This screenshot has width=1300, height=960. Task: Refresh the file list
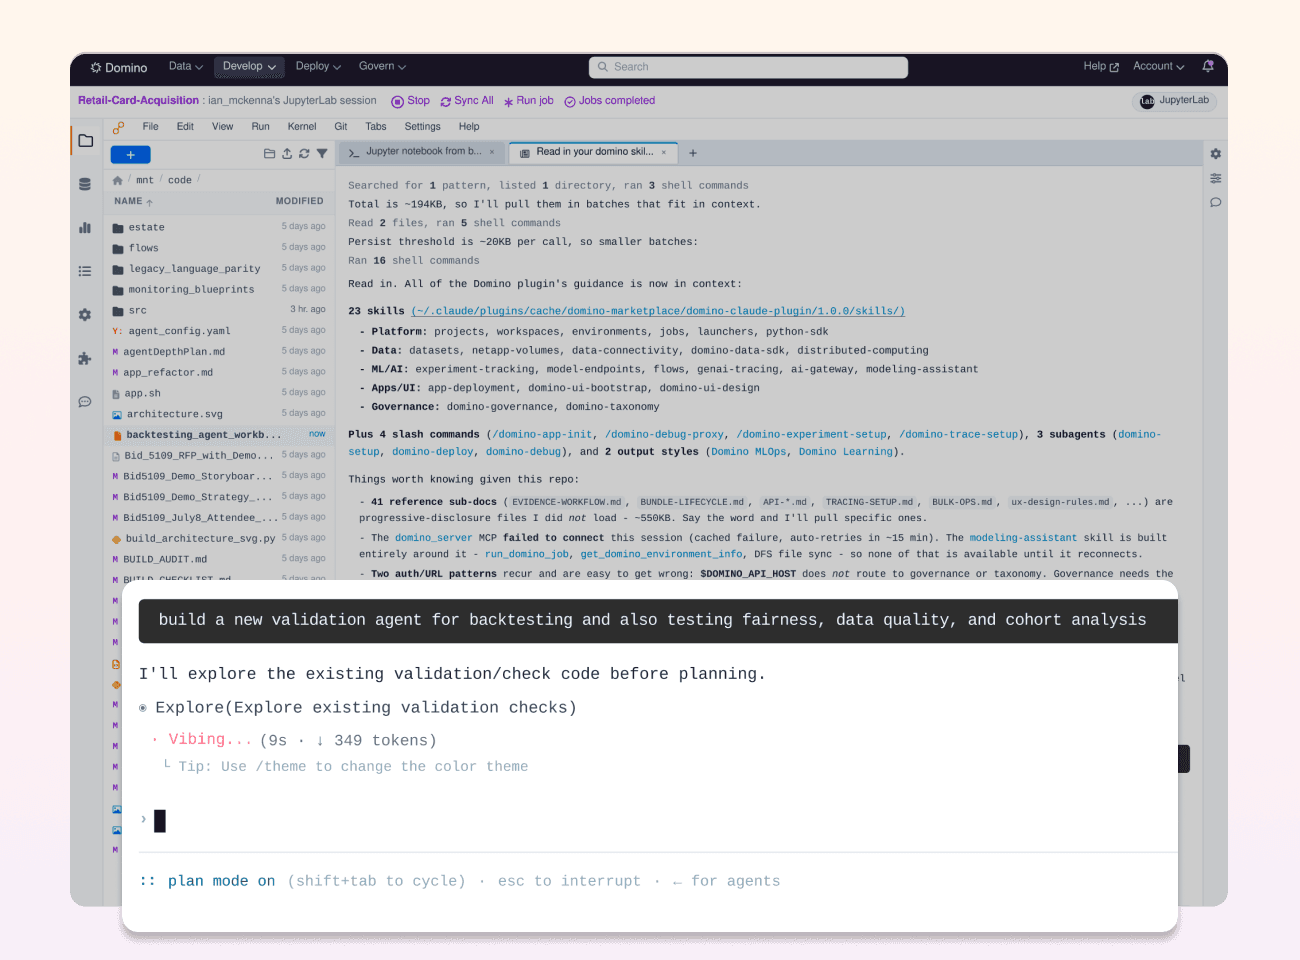[x=304, y=154]
